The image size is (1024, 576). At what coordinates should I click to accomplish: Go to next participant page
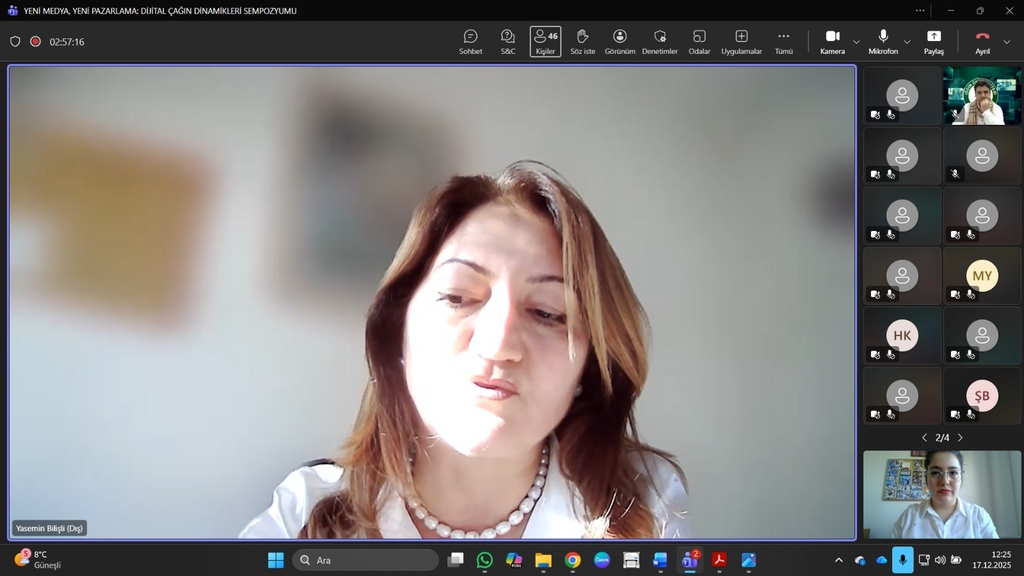960,438
